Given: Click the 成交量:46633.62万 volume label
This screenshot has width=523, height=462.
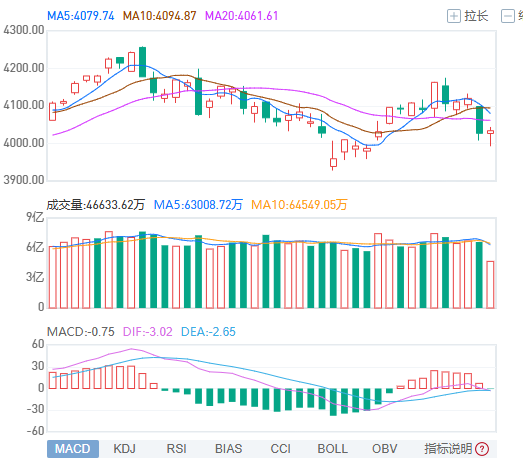Looking at the screenshot, I should [96, 204].
